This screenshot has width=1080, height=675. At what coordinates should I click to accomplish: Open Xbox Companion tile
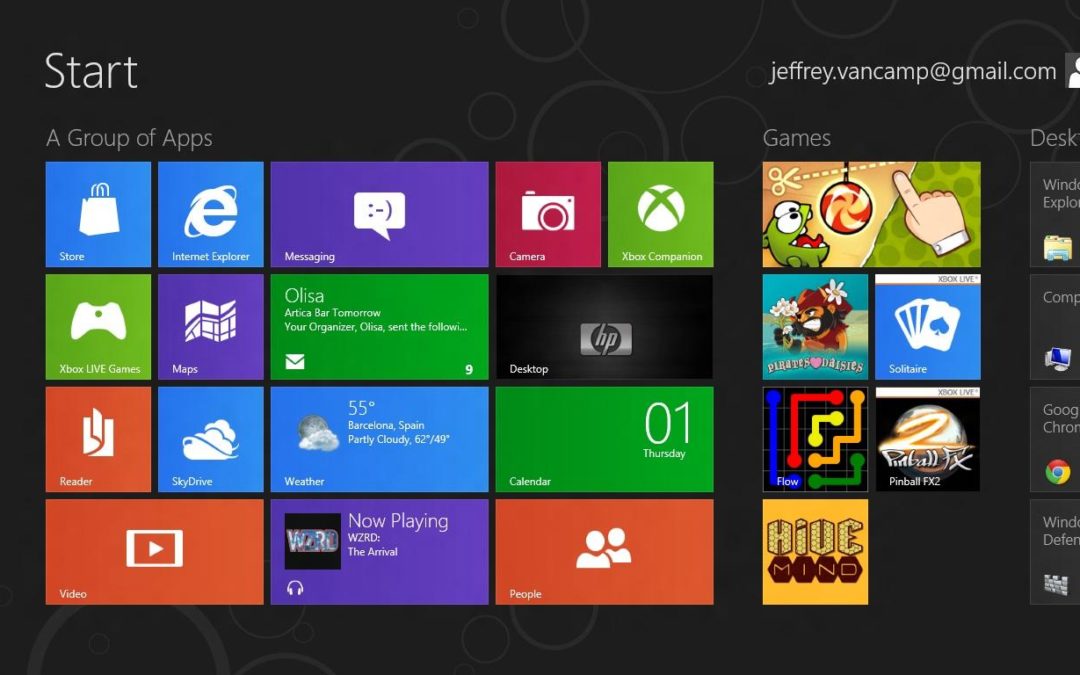coord(661,214)
